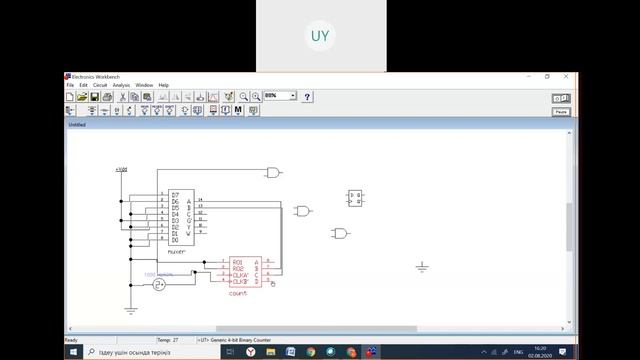Open the Sources parts bin
This screenshot has height=360, width=640.
pos(92,110)
